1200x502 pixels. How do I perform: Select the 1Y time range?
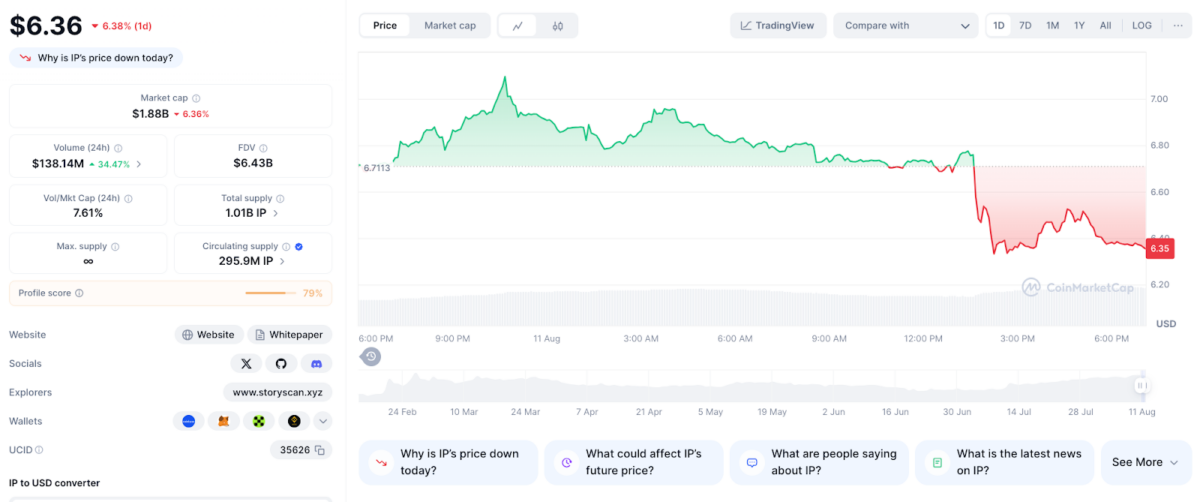[1079, 26]
